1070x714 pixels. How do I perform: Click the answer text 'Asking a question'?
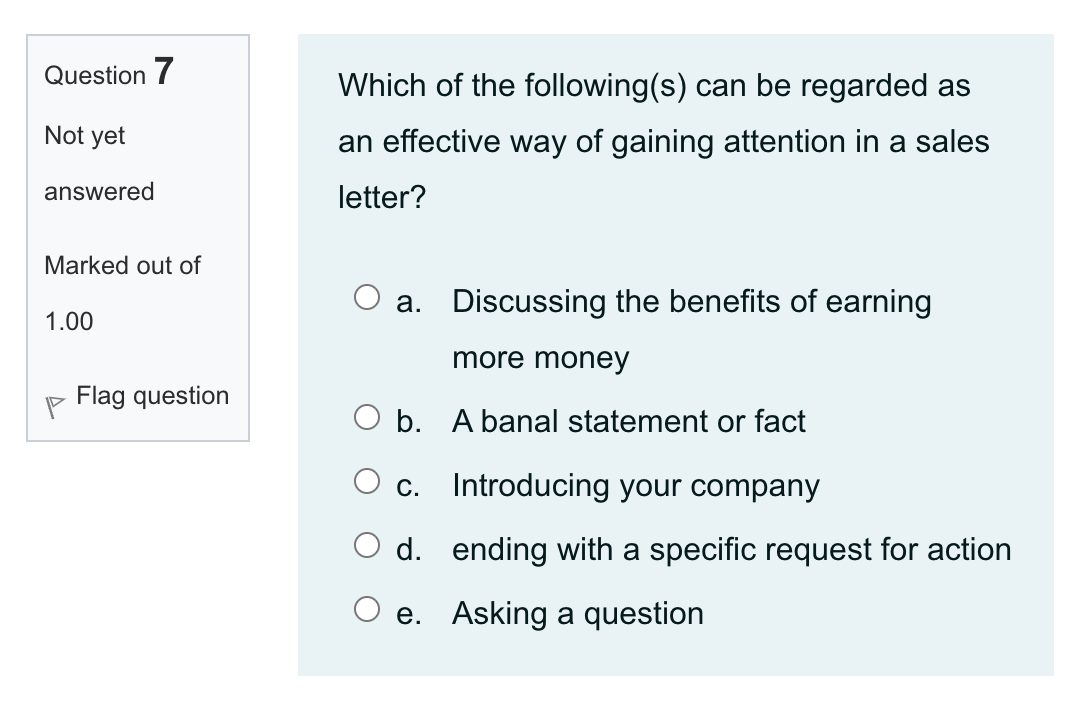click(x=577, y=613)
